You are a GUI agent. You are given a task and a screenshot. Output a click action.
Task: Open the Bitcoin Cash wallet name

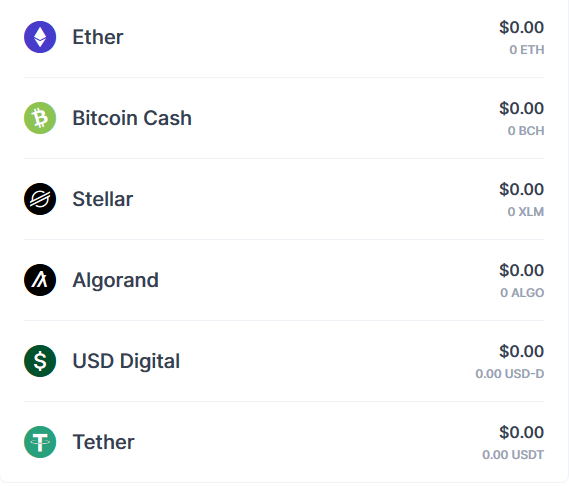(132, 118)
